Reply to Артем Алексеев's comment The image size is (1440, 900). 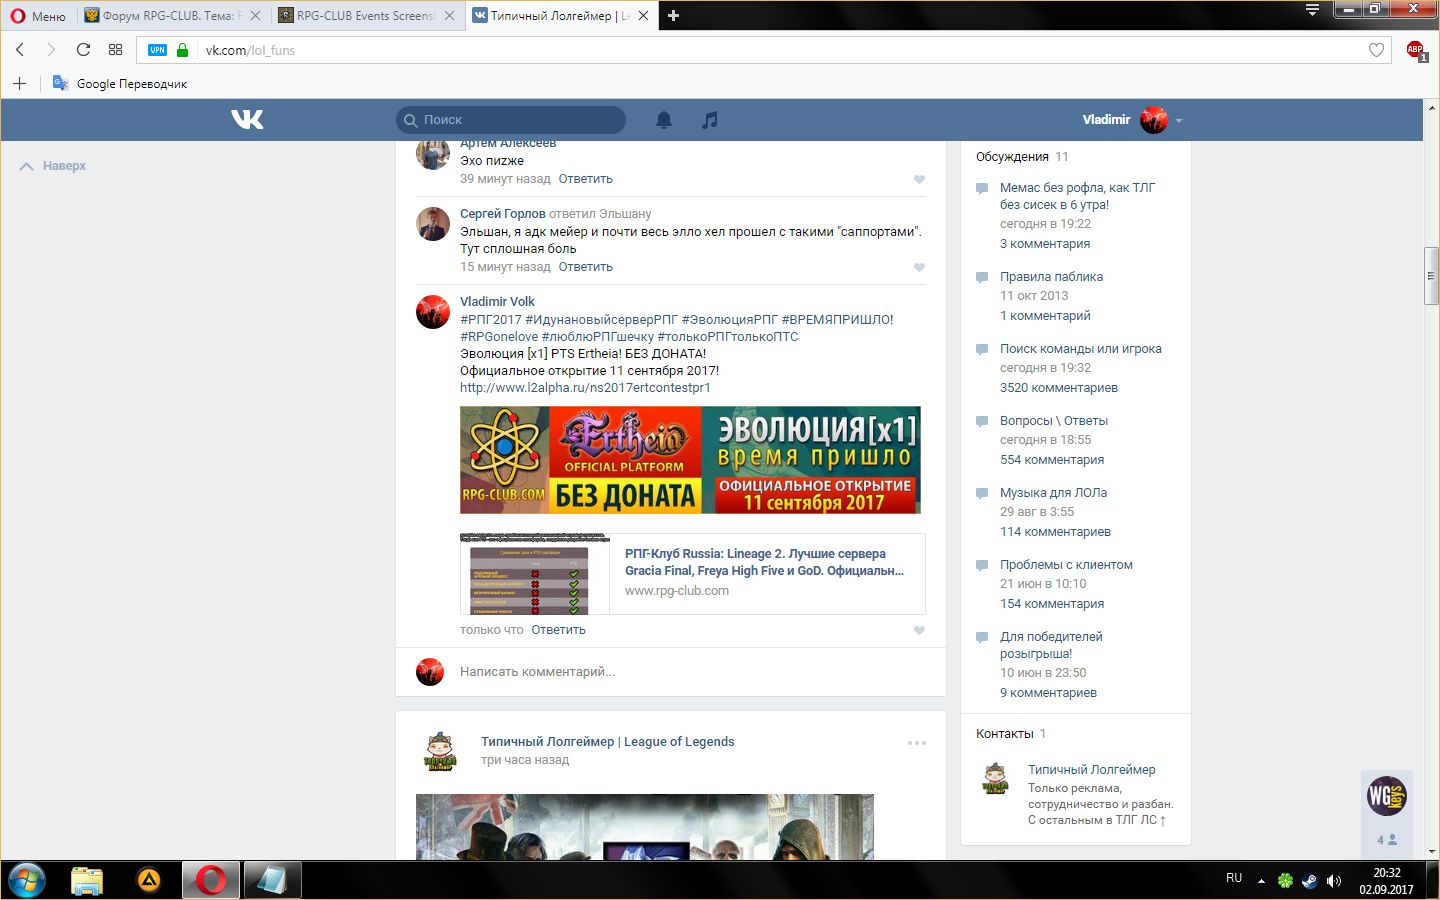pyautogui.click(x=585, y=179)
